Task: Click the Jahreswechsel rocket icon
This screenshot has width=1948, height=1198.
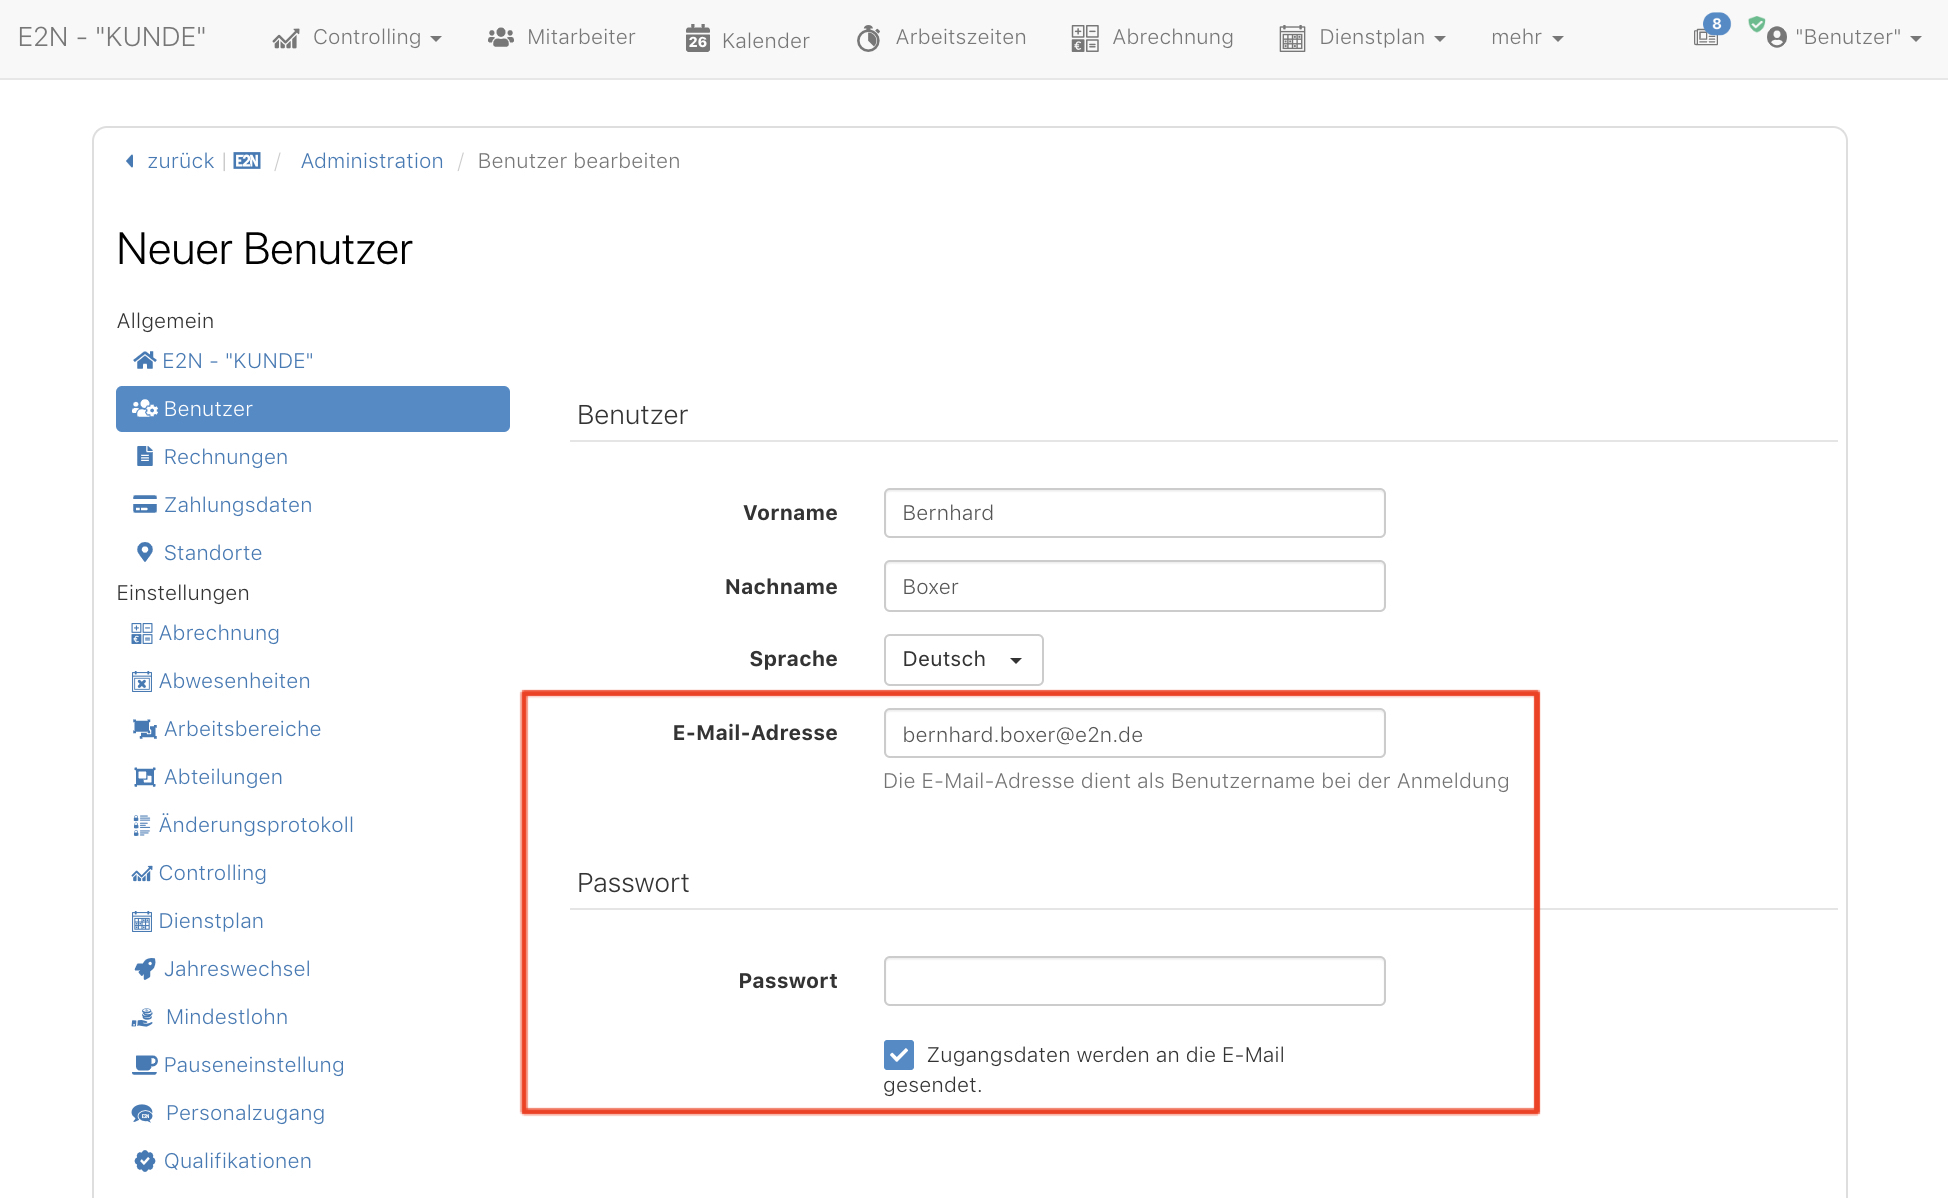Action: (145, 969)
